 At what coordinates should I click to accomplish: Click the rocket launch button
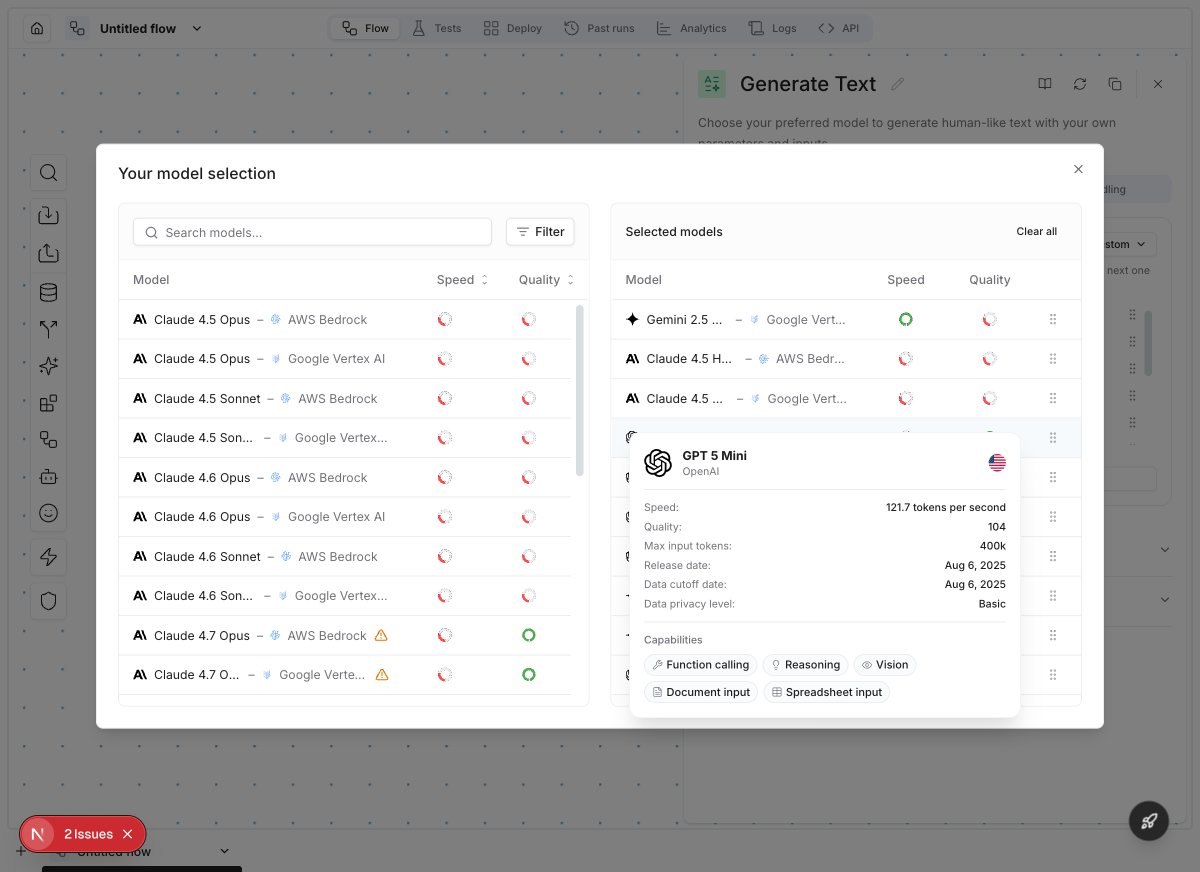pyautogui.click(x=1149, y=822)
